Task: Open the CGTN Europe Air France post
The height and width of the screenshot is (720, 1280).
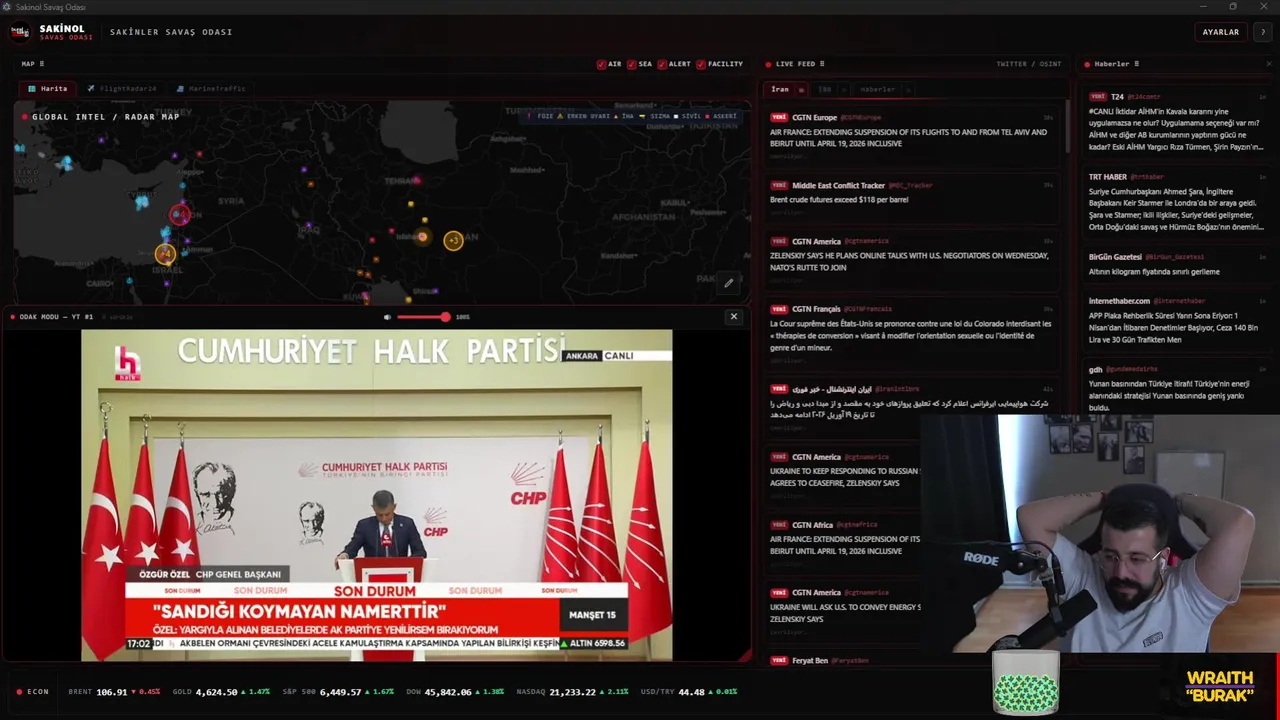Action: tap(912, 136)
